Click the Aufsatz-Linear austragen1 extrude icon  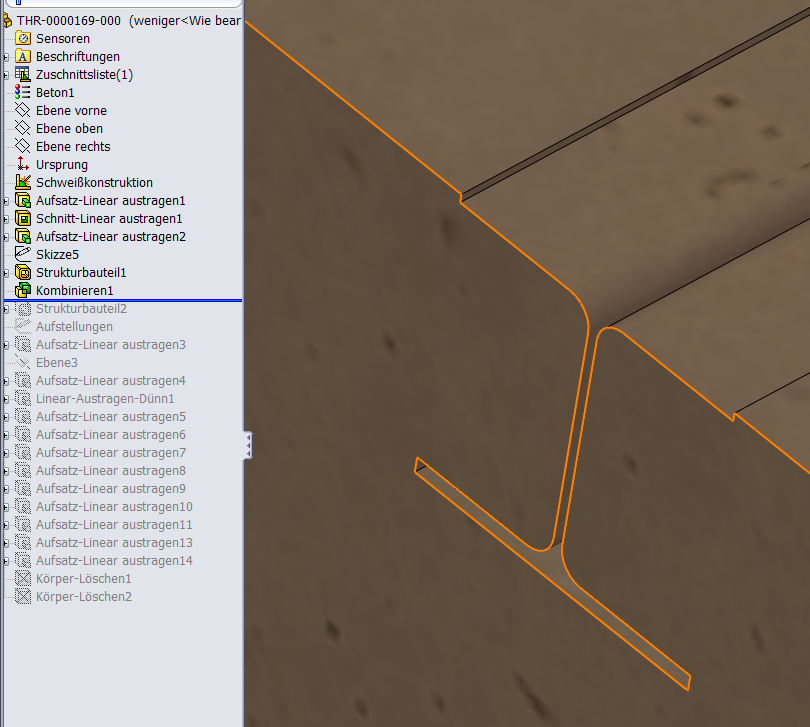[23, 200]
